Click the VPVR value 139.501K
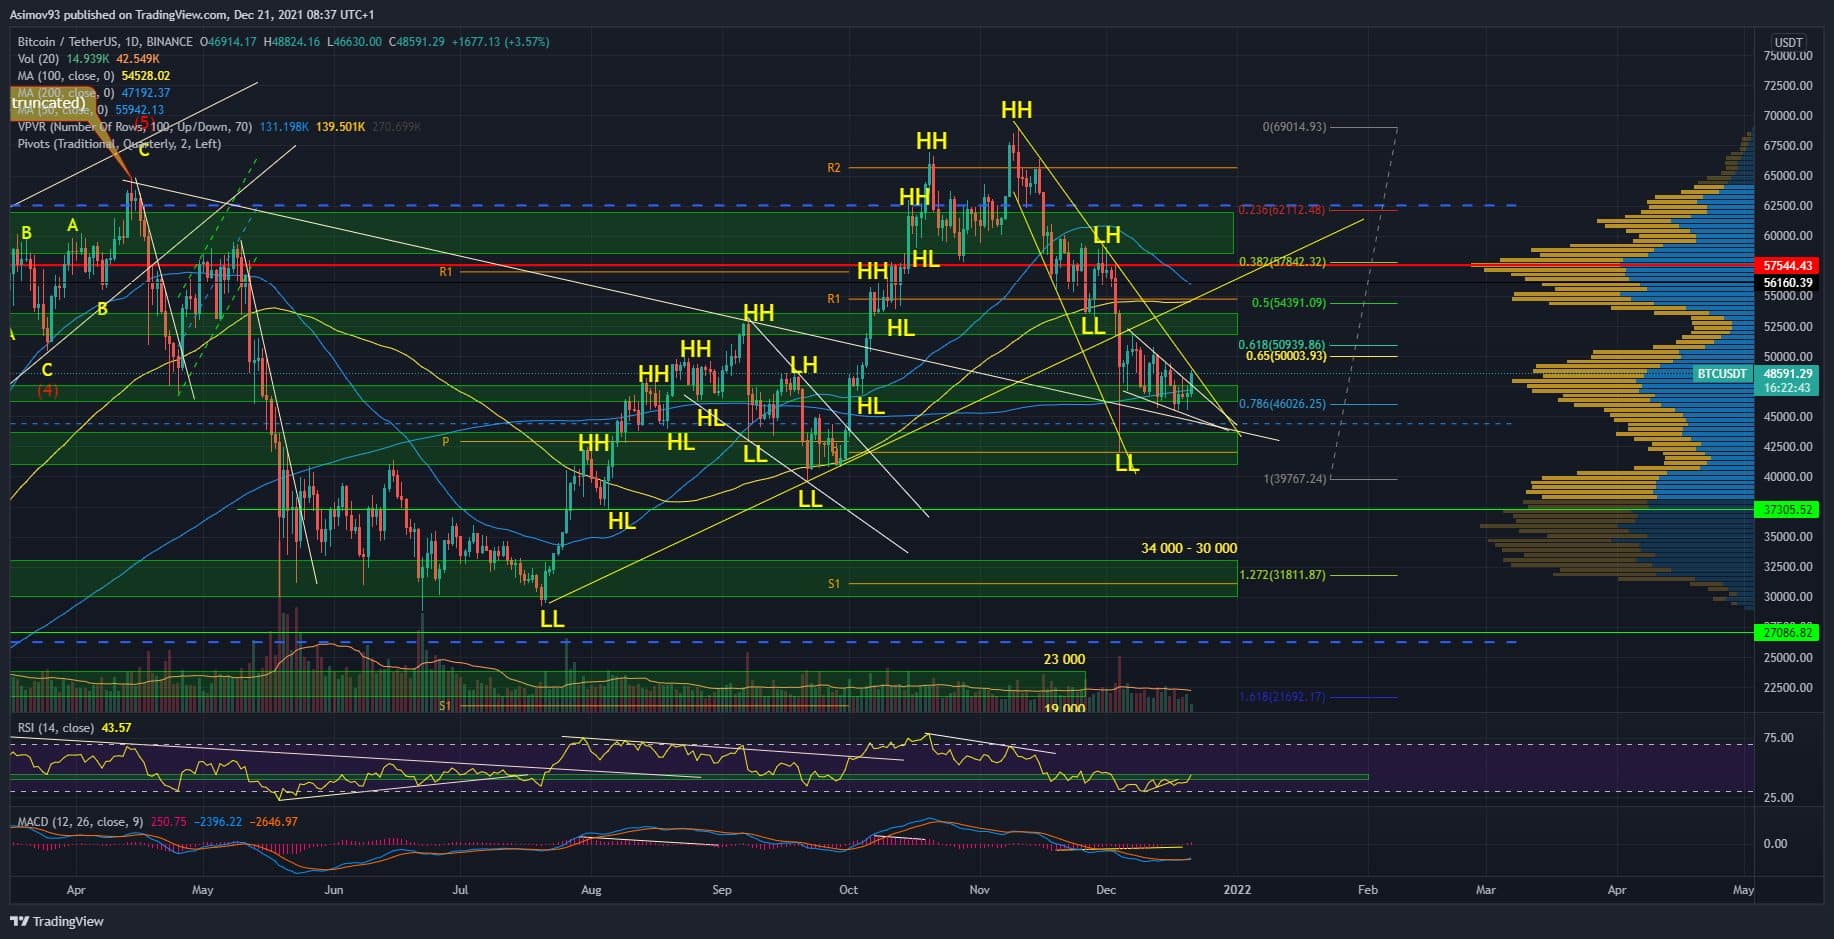Viewport: 1834px width, 939px height. coord(340,127)
